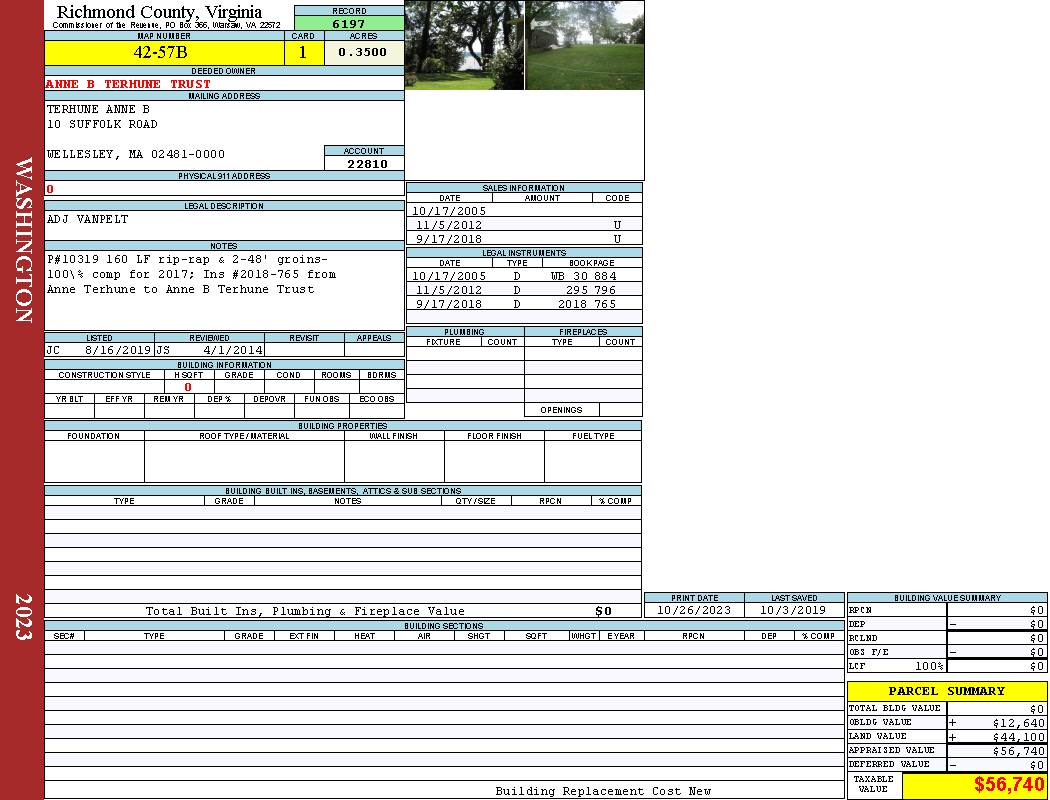
Task: Select the acres value 0.3500
Action: point(362,53)
